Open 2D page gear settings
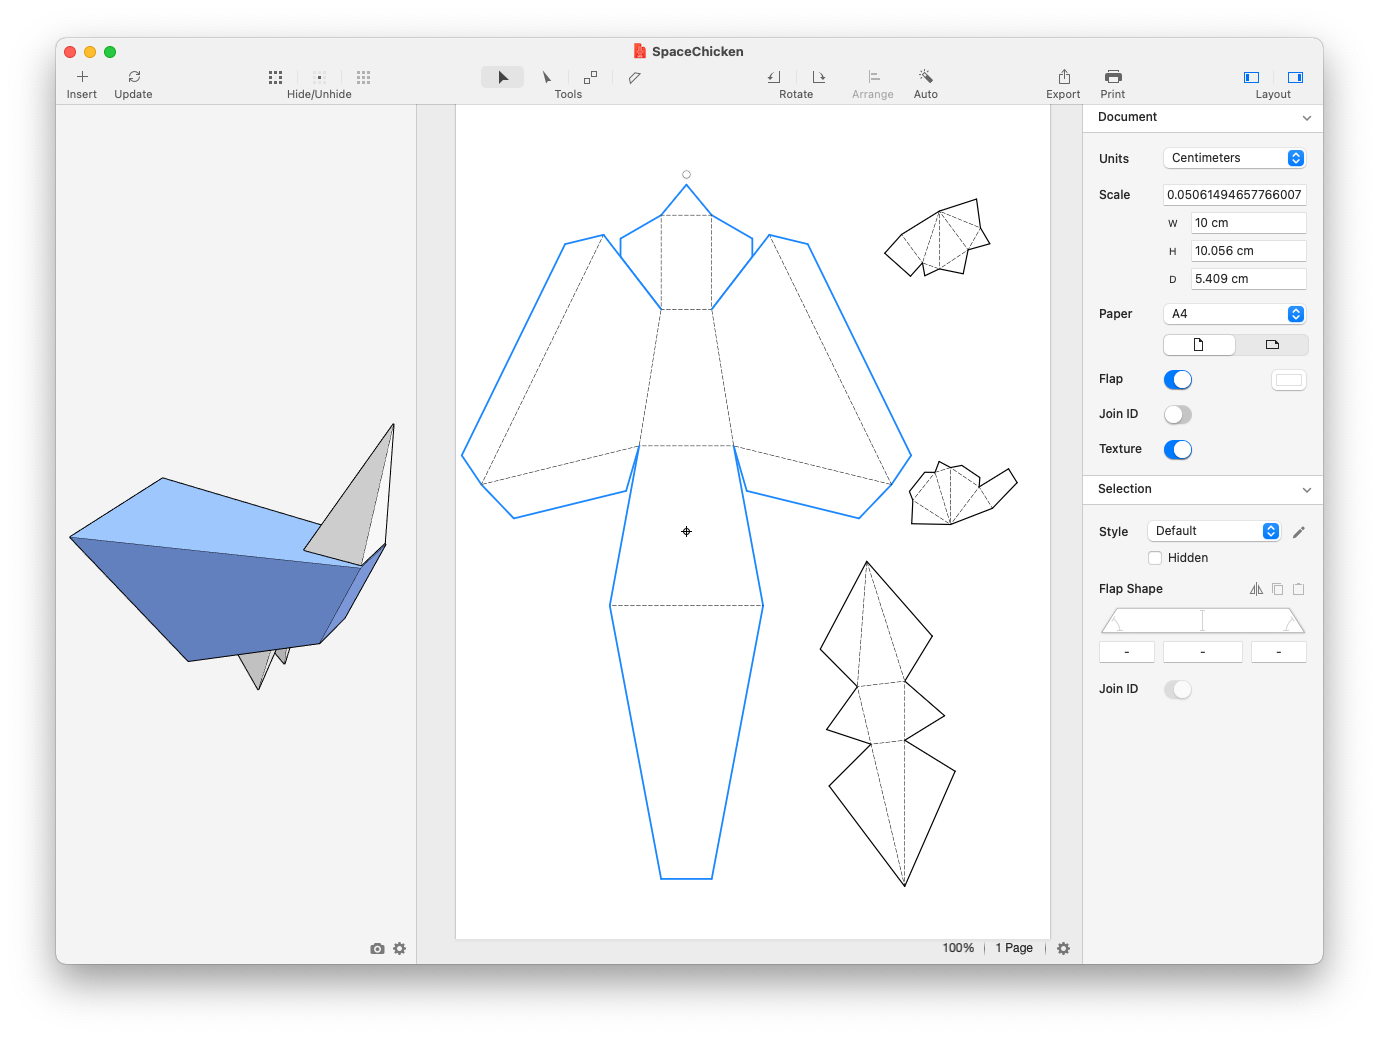 coord(1064,948)
